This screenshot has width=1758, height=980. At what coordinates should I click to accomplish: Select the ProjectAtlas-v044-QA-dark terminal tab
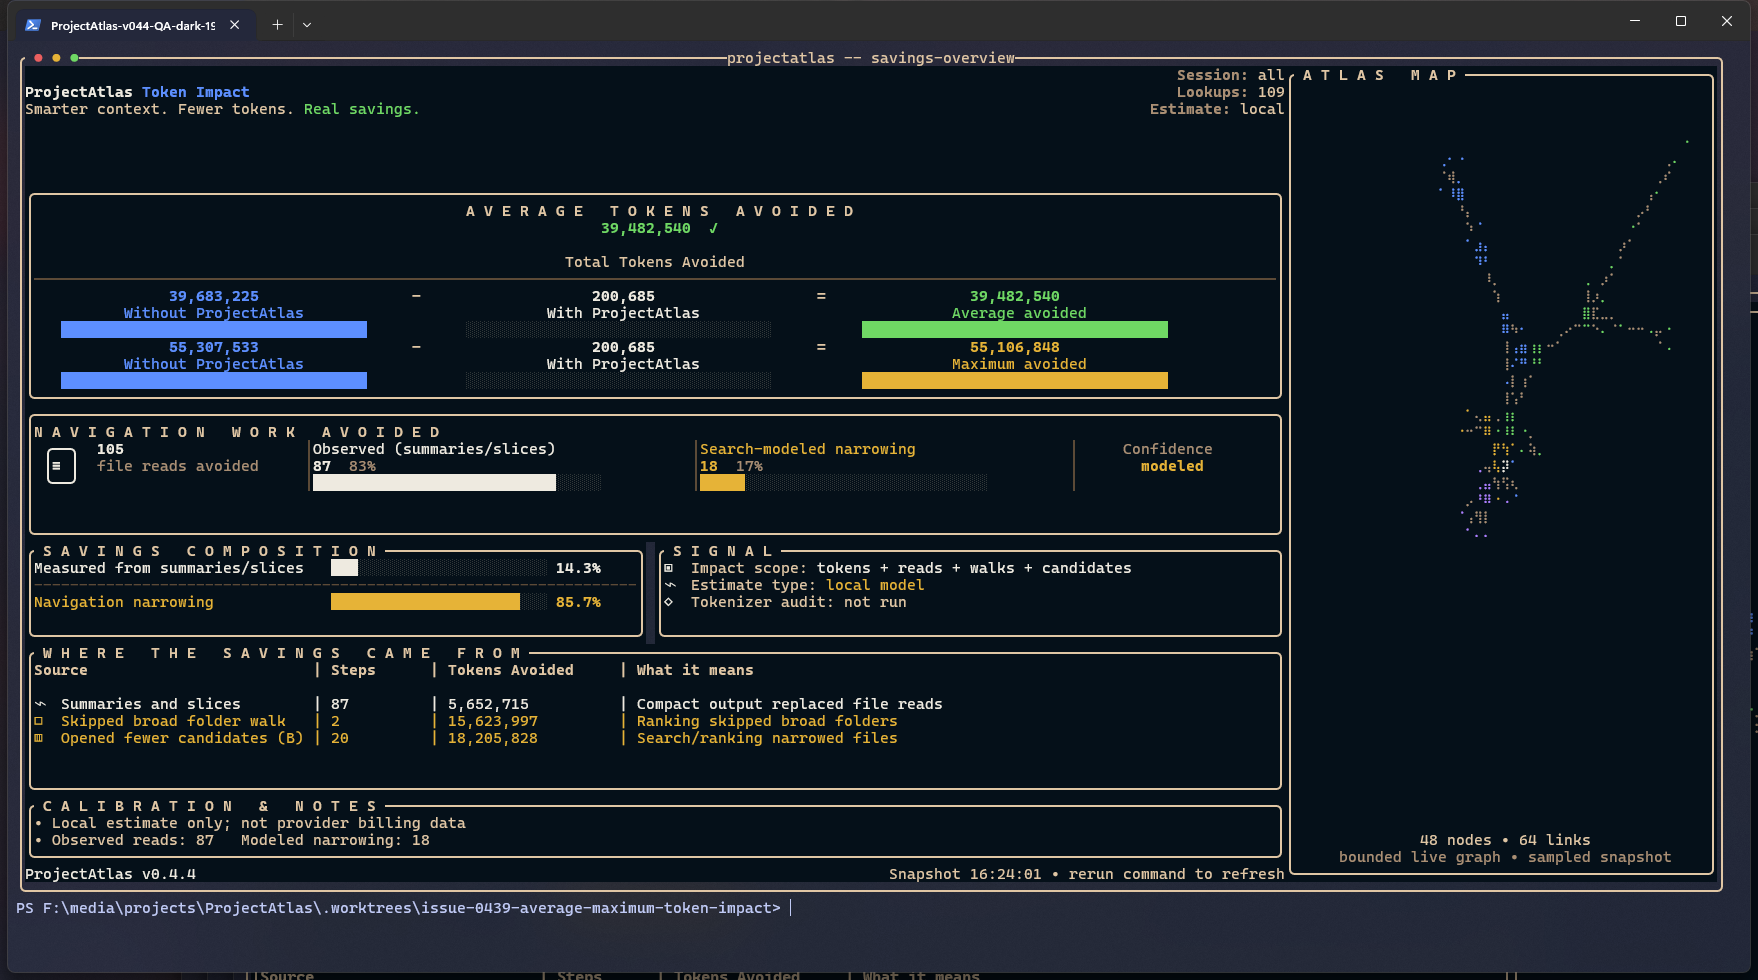click(x=133, y=25)
